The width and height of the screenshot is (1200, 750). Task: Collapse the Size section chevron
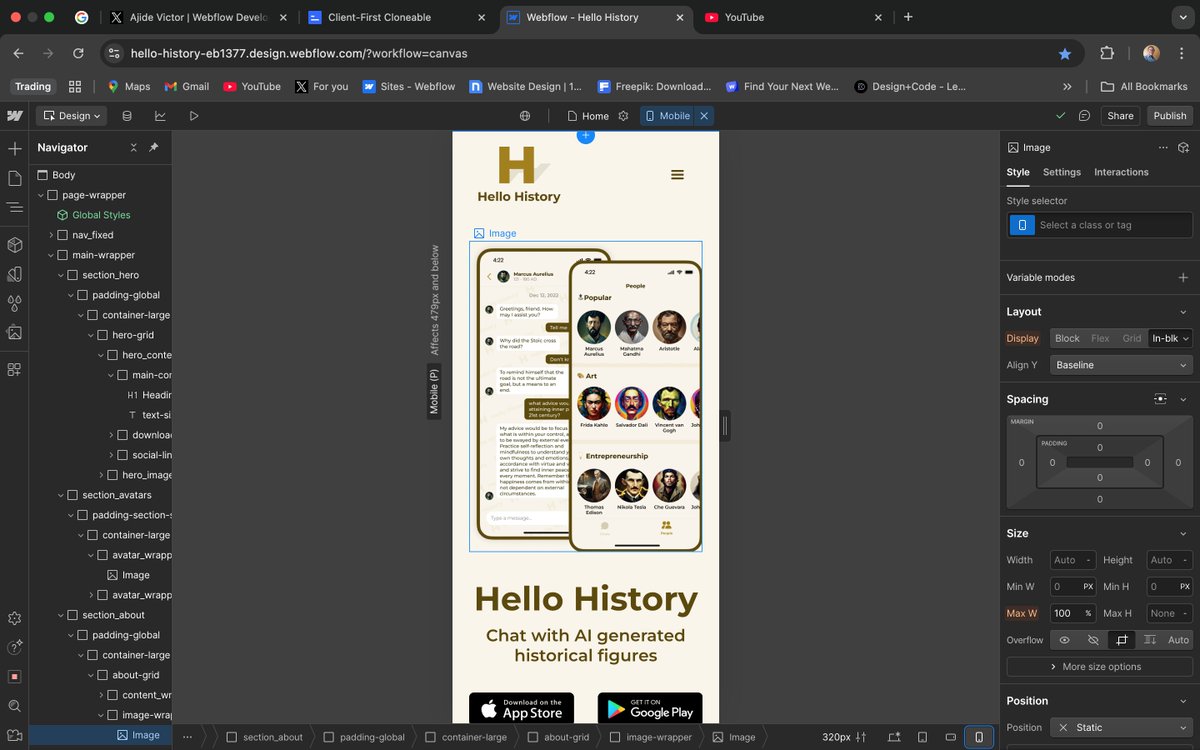pos(1183,534)
